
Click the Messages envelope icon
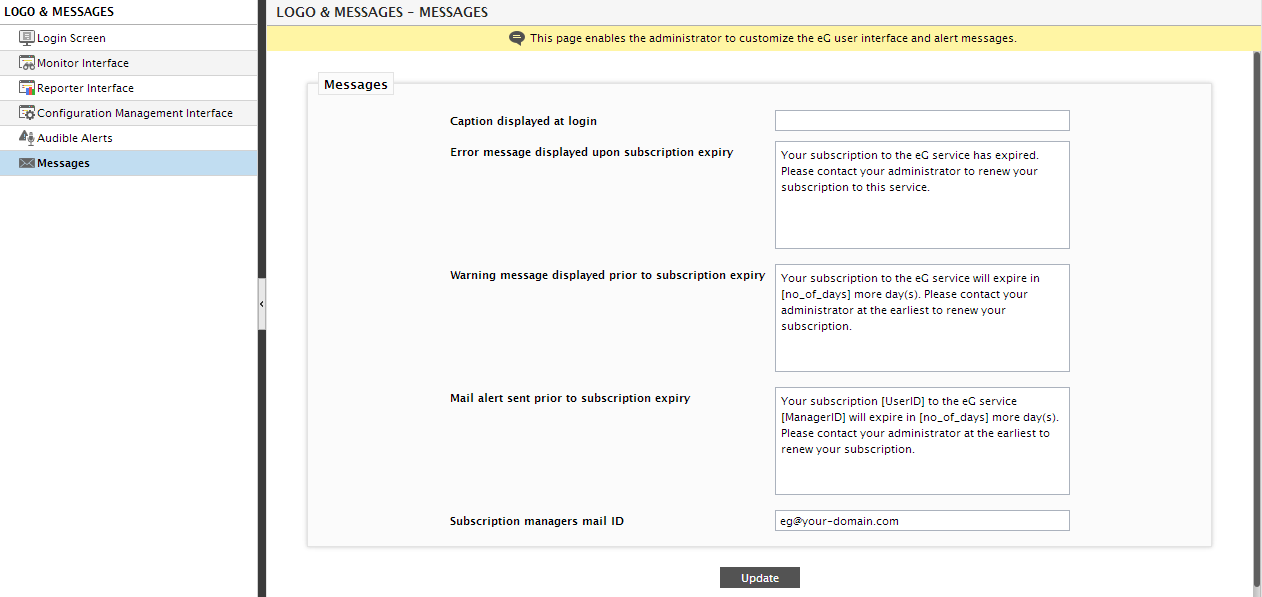(x=27, y=163)
